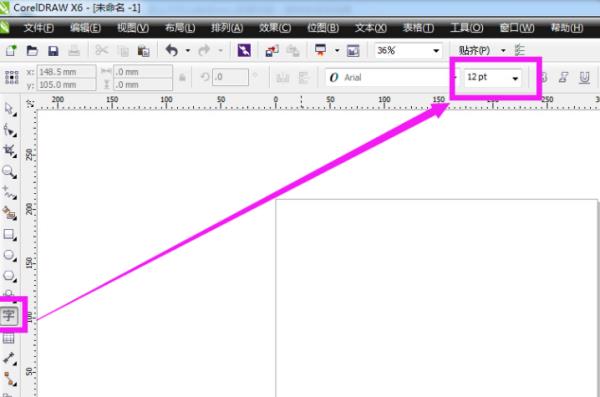This screenshot has height=397, width=600.
Task: Toggle underline text formatting
Action: click(x=584, y=77)
